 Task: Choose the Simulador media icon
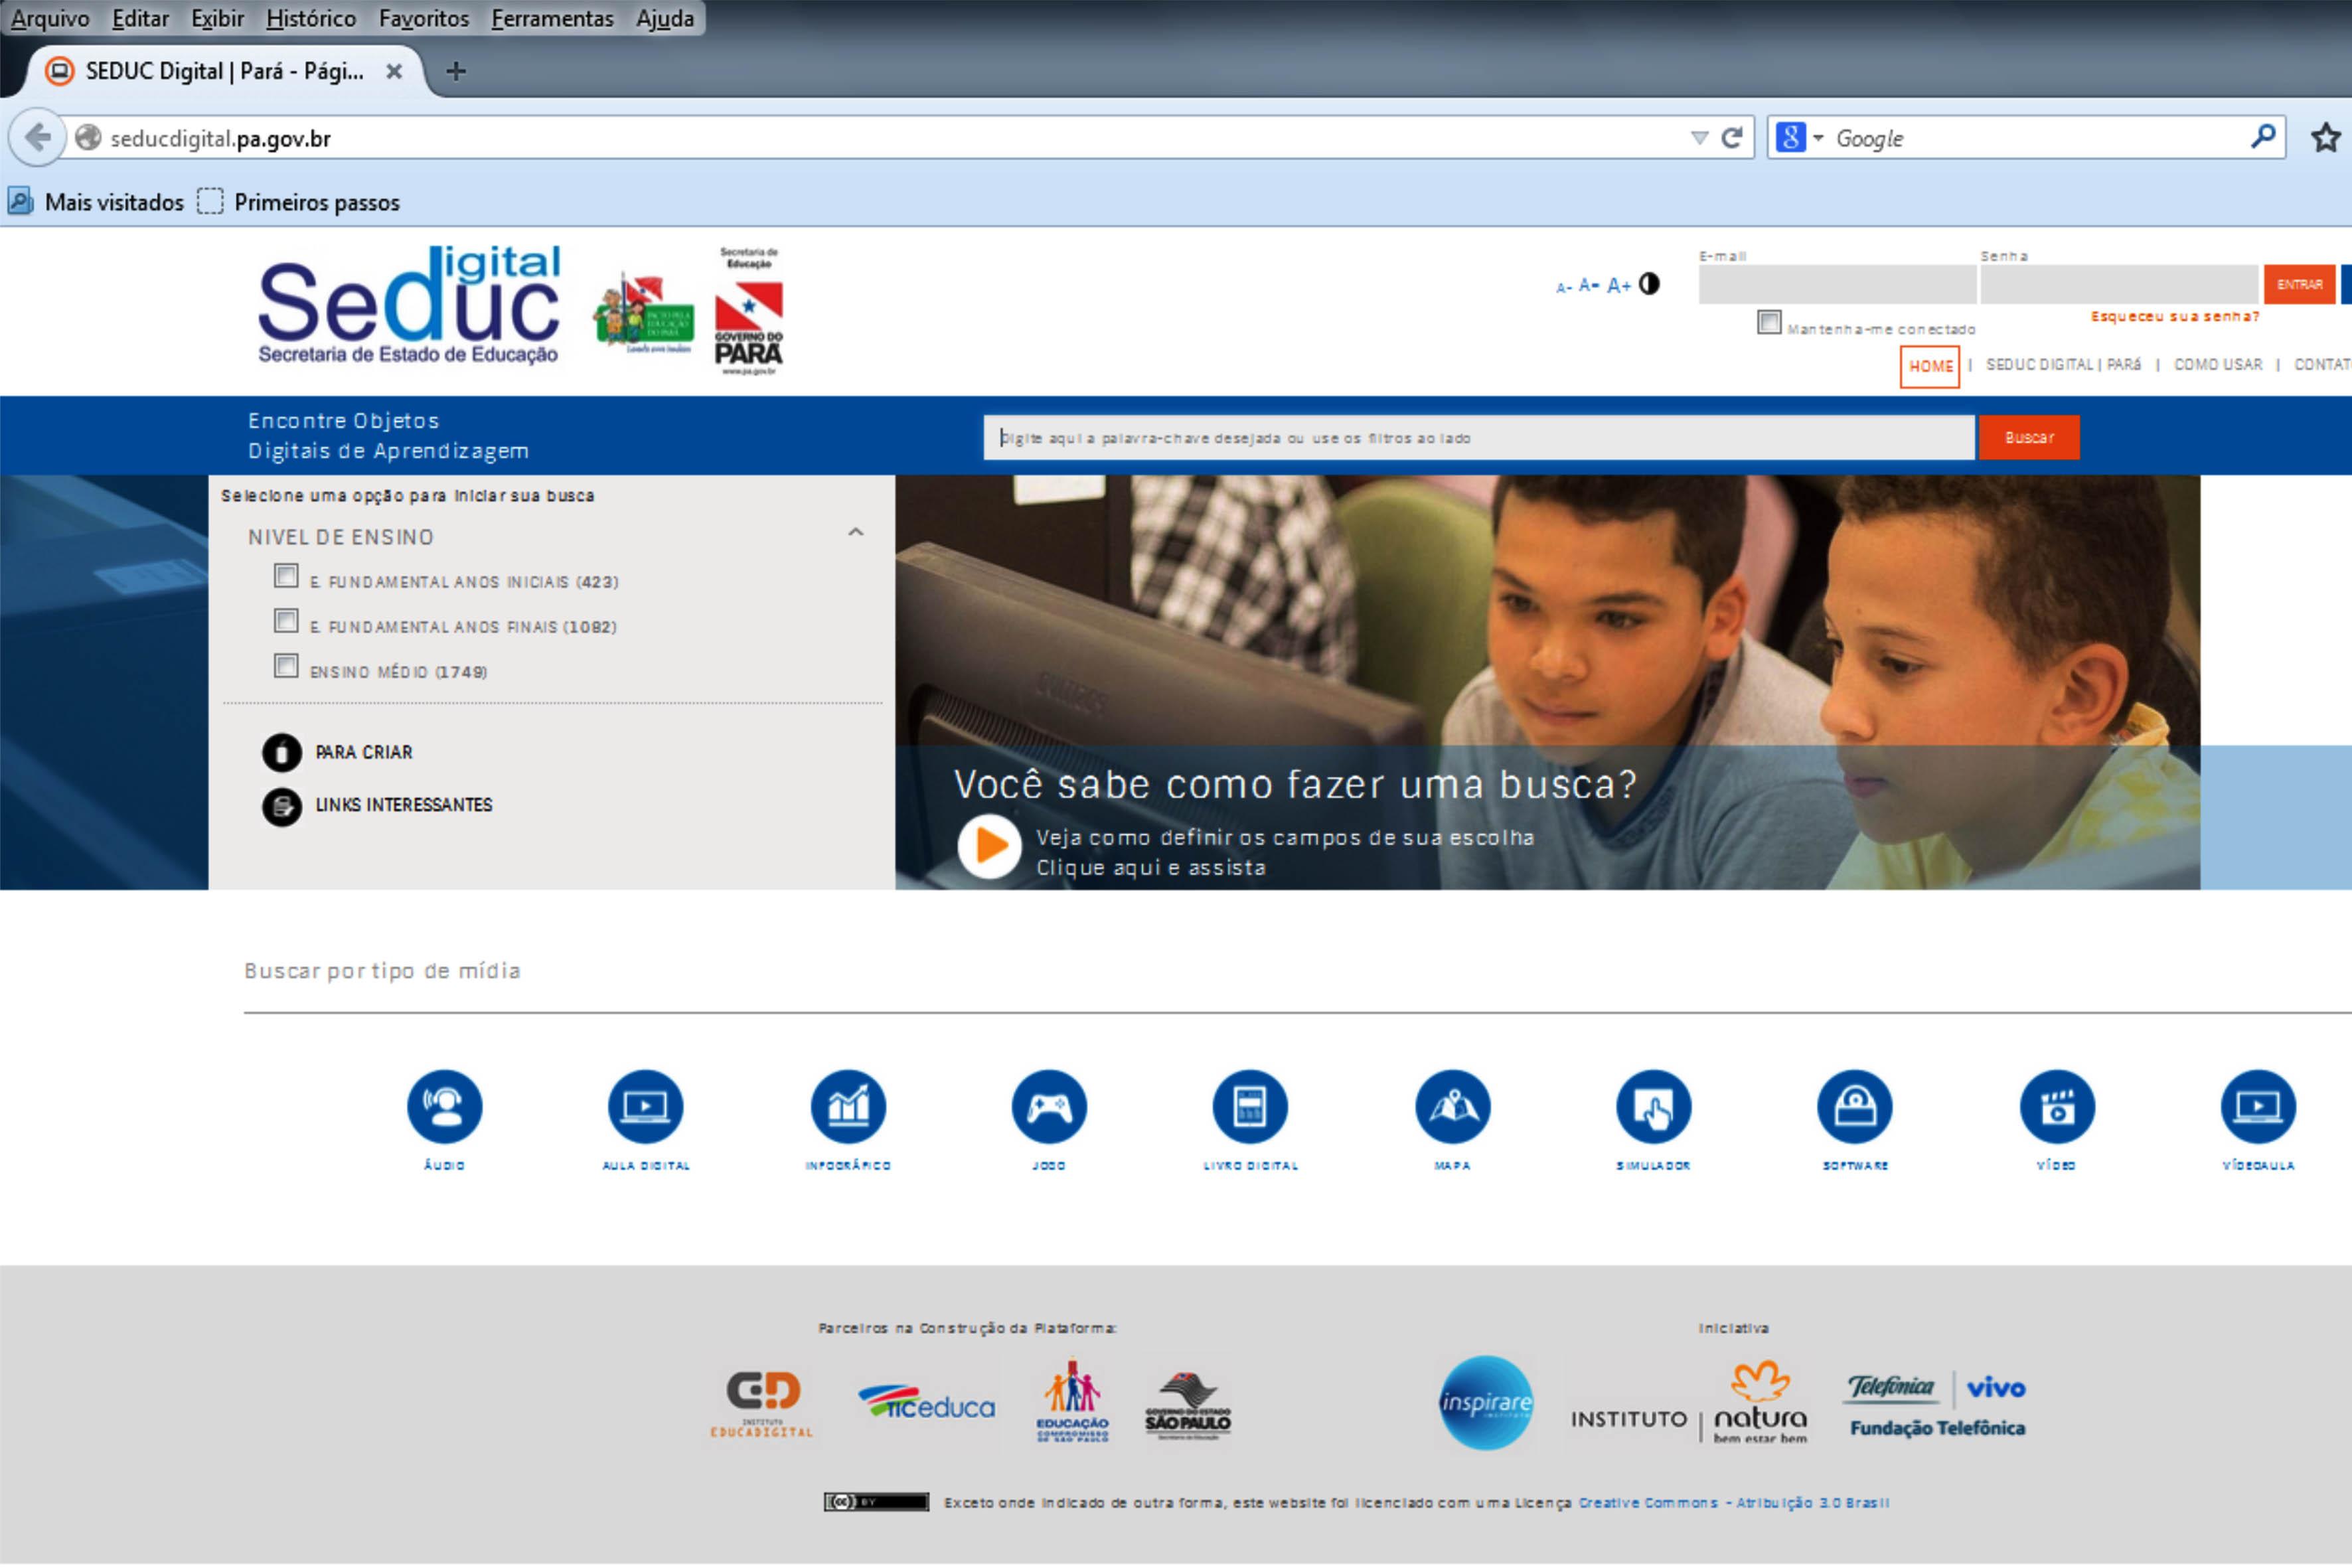click(1653, 1106)
